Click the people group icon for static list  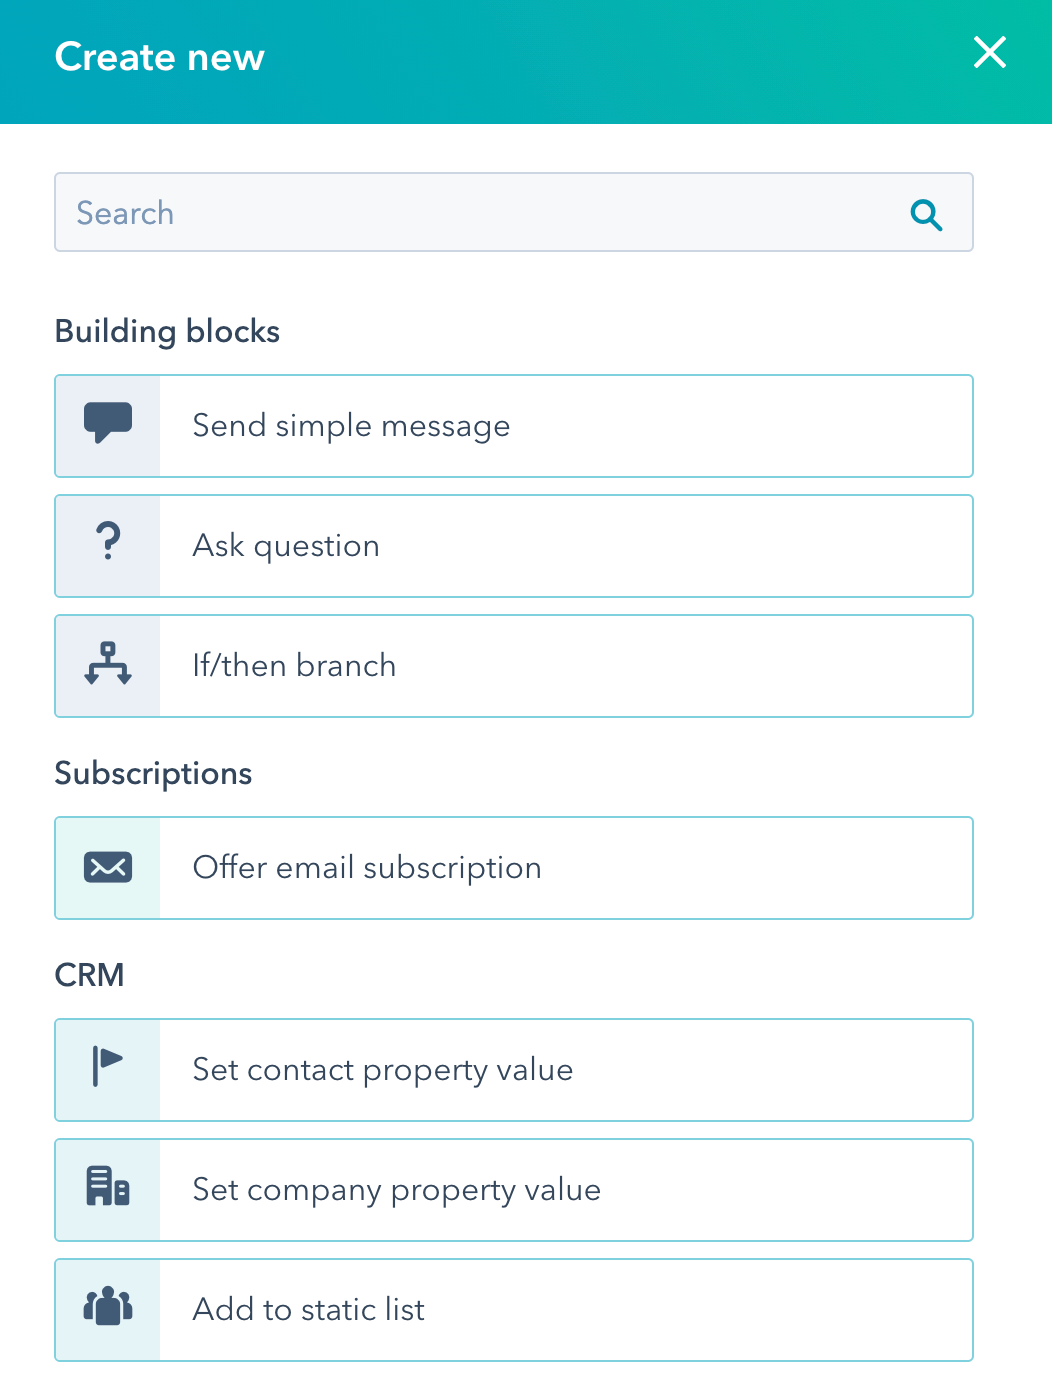[x=108, y=1309]
